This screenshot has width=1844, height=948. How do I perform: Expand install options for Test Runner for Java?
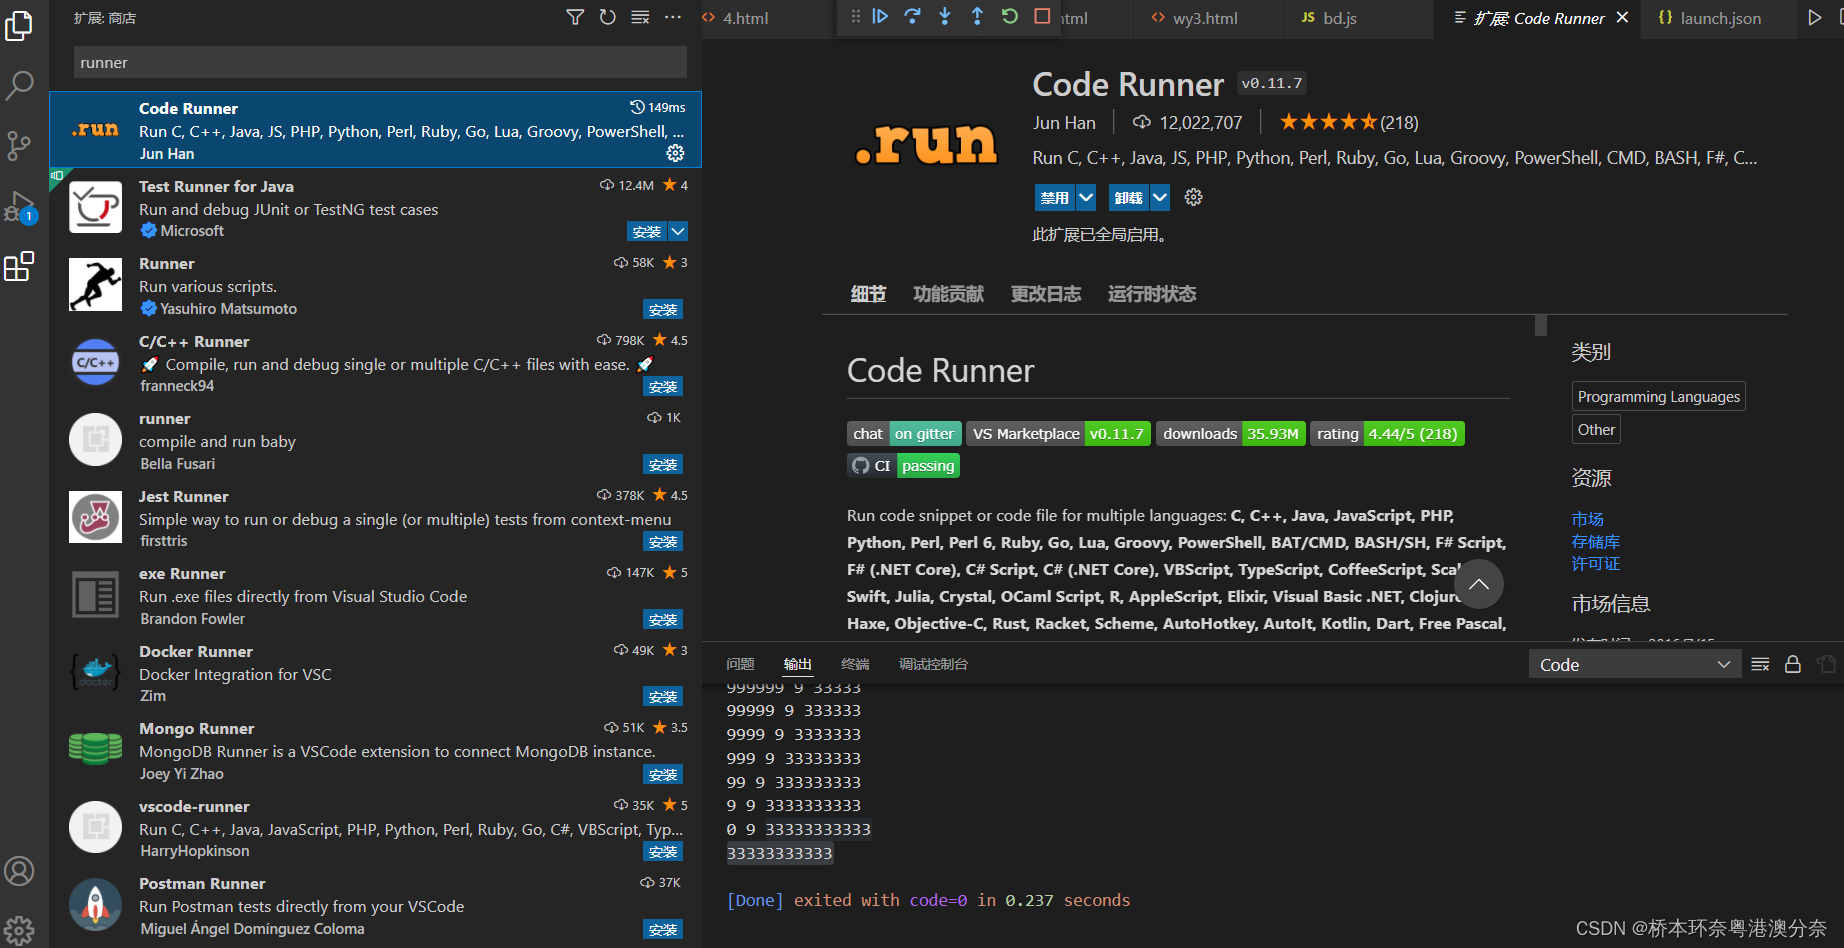click(678, 232)
